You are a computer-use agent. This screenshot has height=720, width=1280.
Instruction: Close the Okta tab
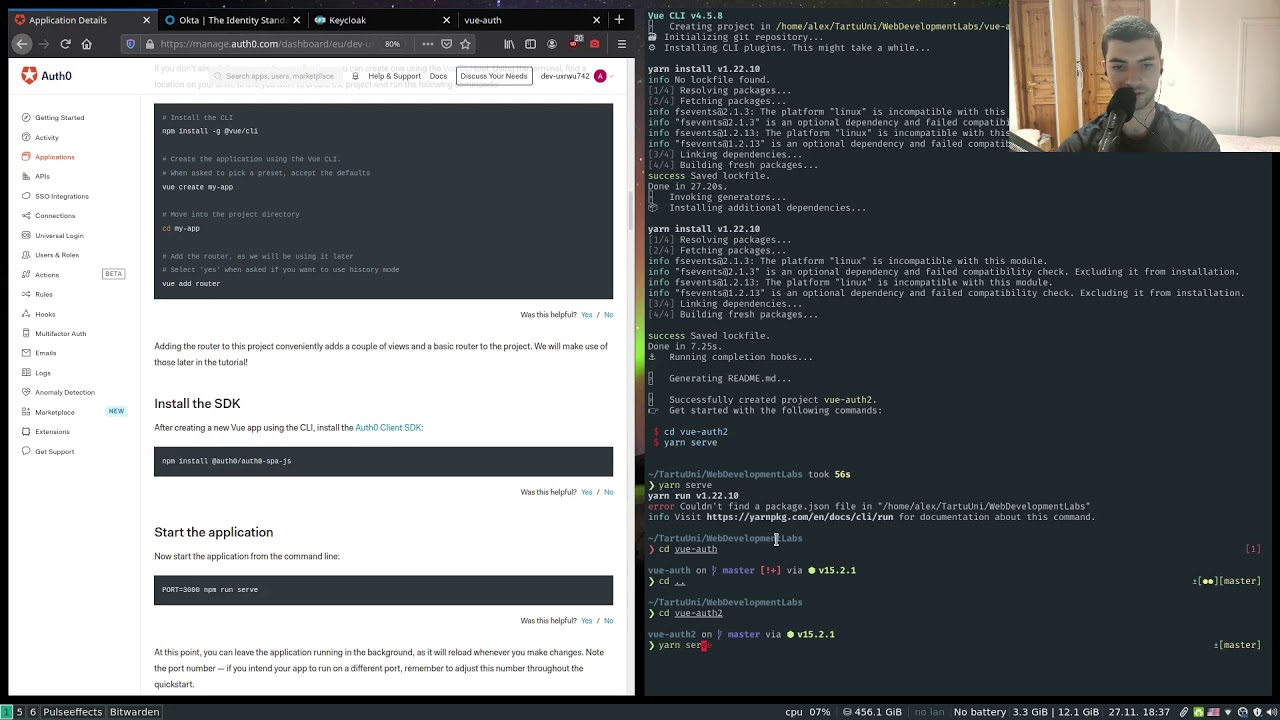(296, 20)
